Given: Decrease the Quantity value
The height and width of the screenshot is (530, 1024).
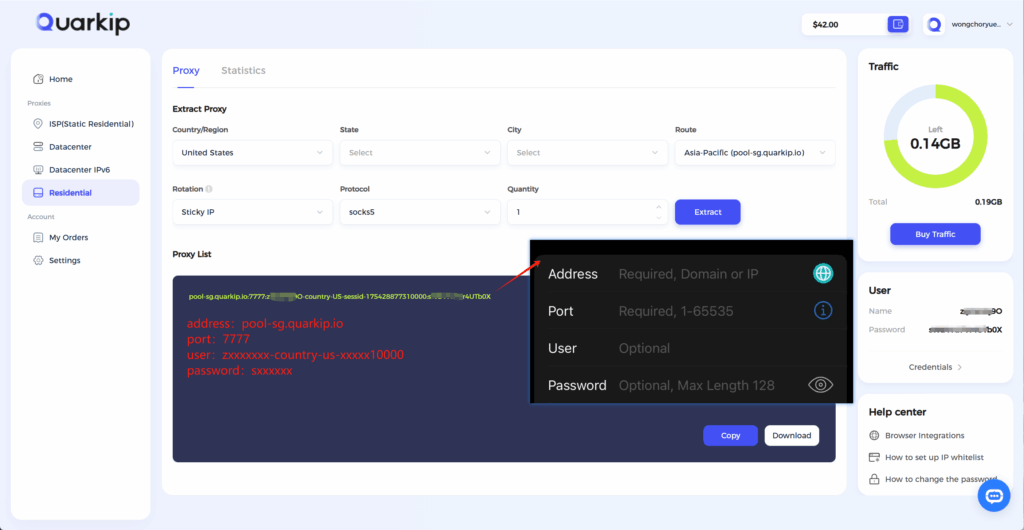Looking at the screenshot, I should point(658,217).
